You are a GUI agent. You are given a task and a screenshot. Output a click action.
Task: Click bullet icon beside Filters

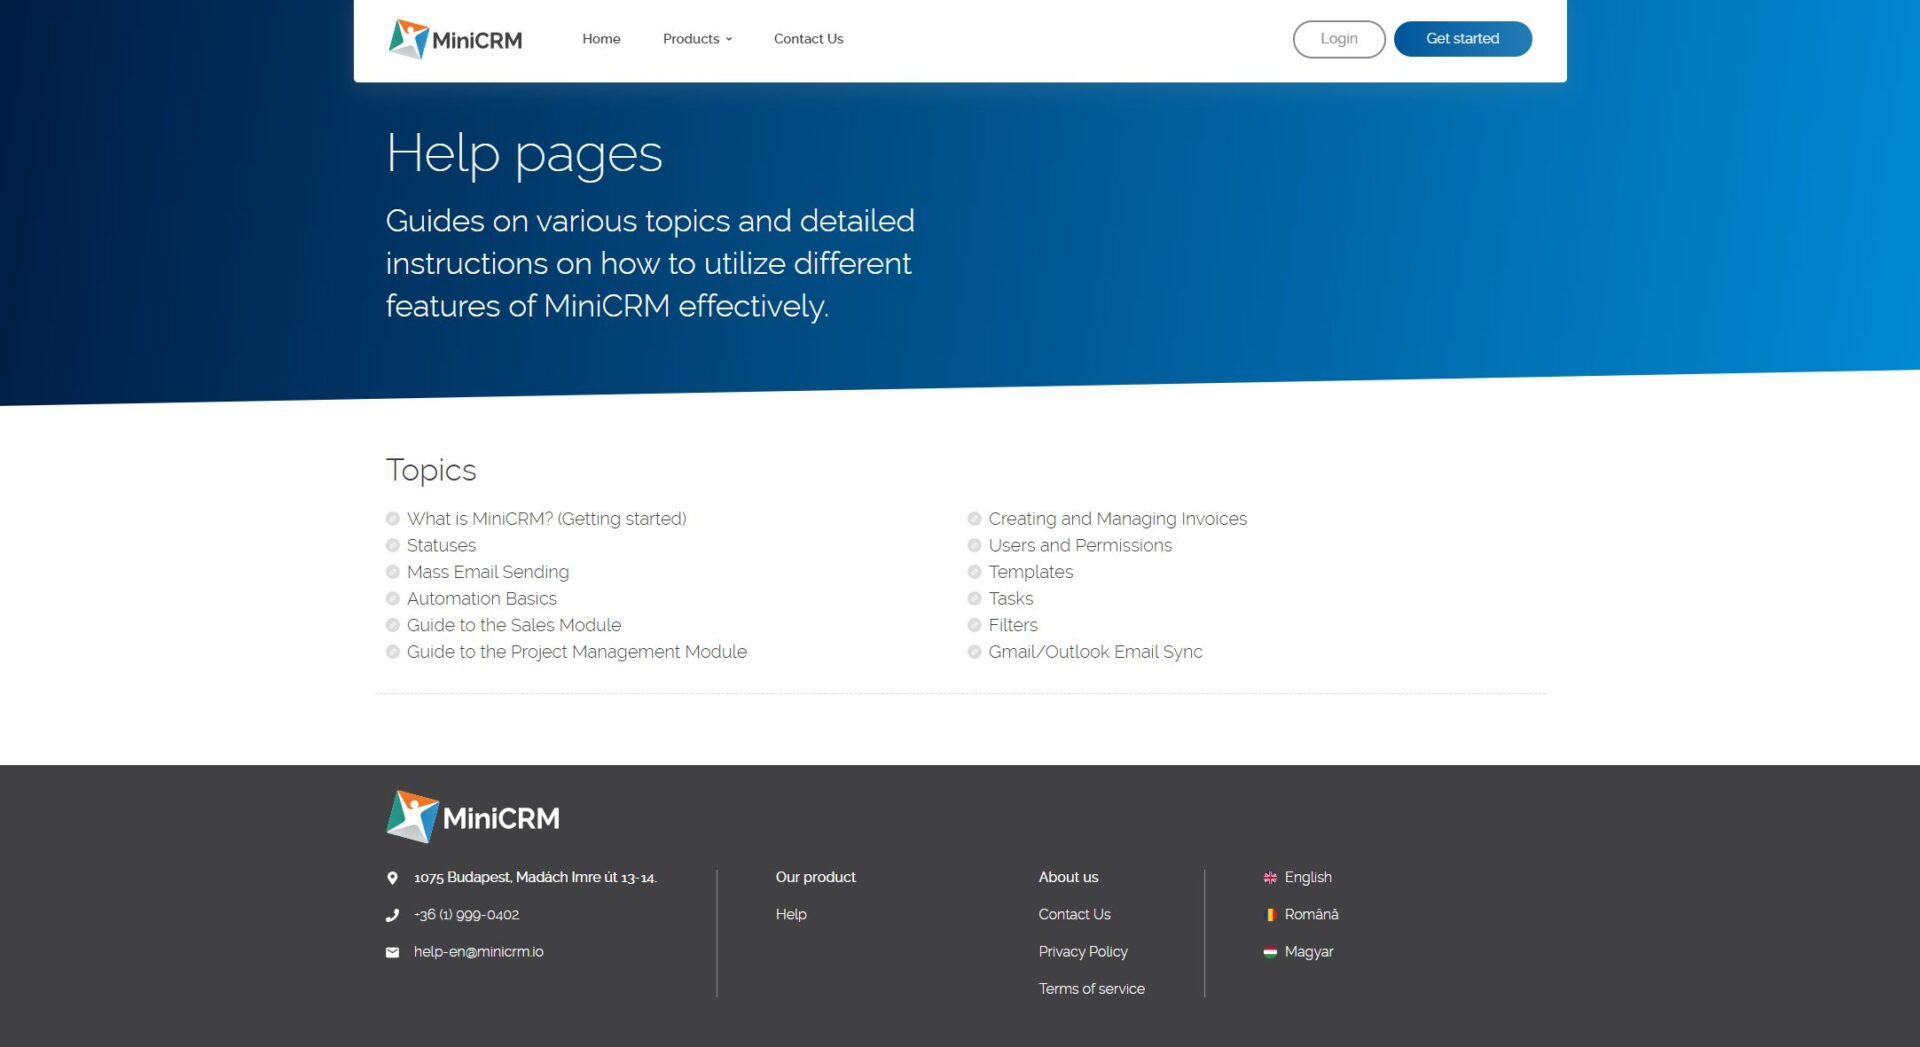tap(974, 625)
